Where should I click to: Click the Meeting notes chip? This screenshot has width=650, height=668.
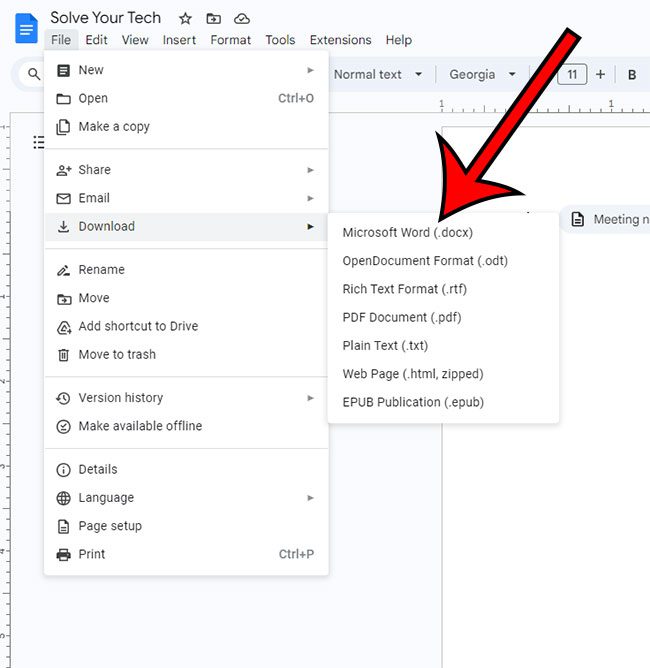pyautogui.click(x=610, y=220)
